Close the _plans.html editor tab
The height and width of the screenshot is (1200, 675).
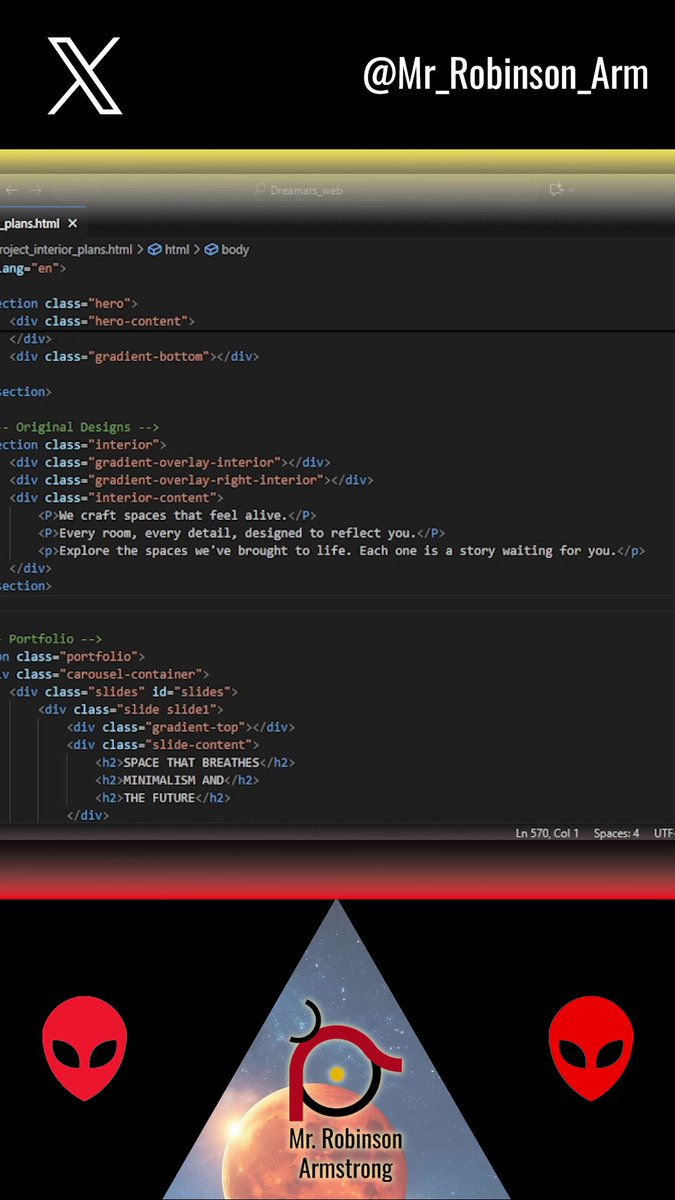click(73, 224)
